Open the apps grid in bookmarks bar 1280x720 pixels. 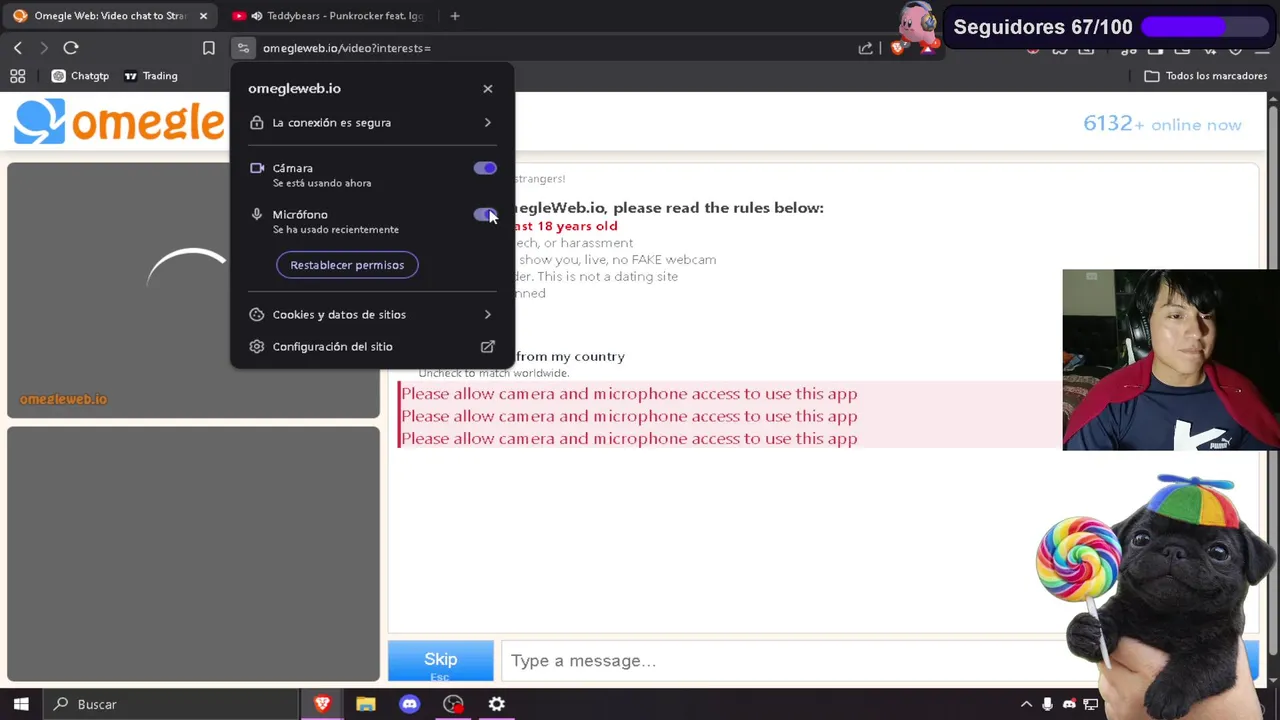[18, 76]
